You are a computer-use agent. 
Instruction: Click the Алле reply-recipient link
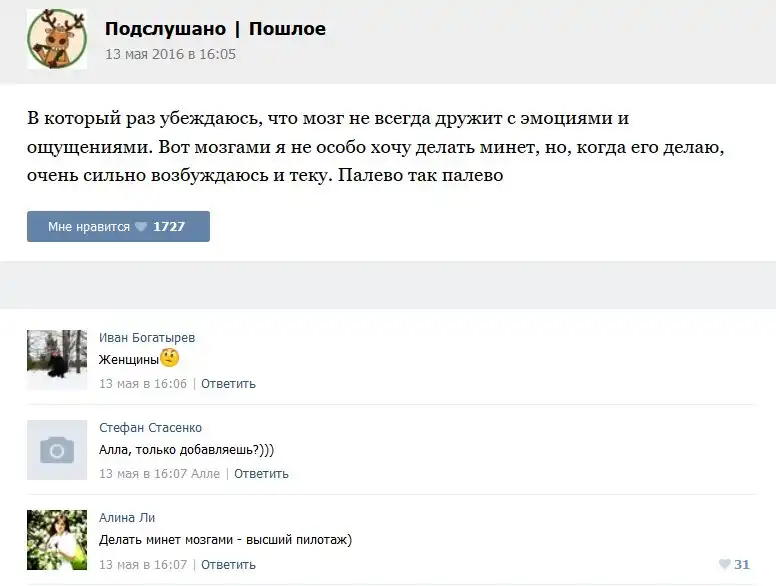205,474
